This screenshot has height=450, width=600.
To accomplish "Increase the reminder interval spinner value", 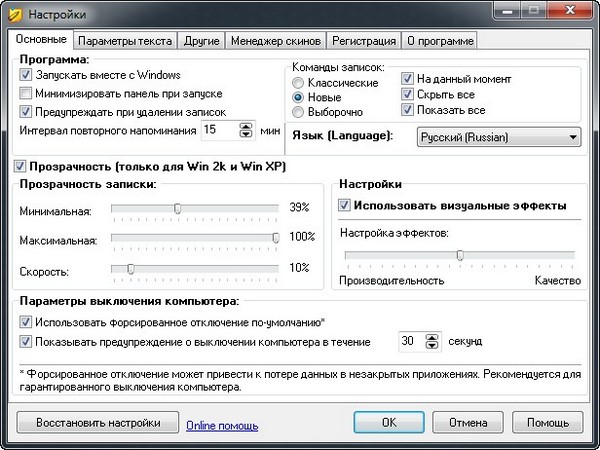I will tap(246, 126).
